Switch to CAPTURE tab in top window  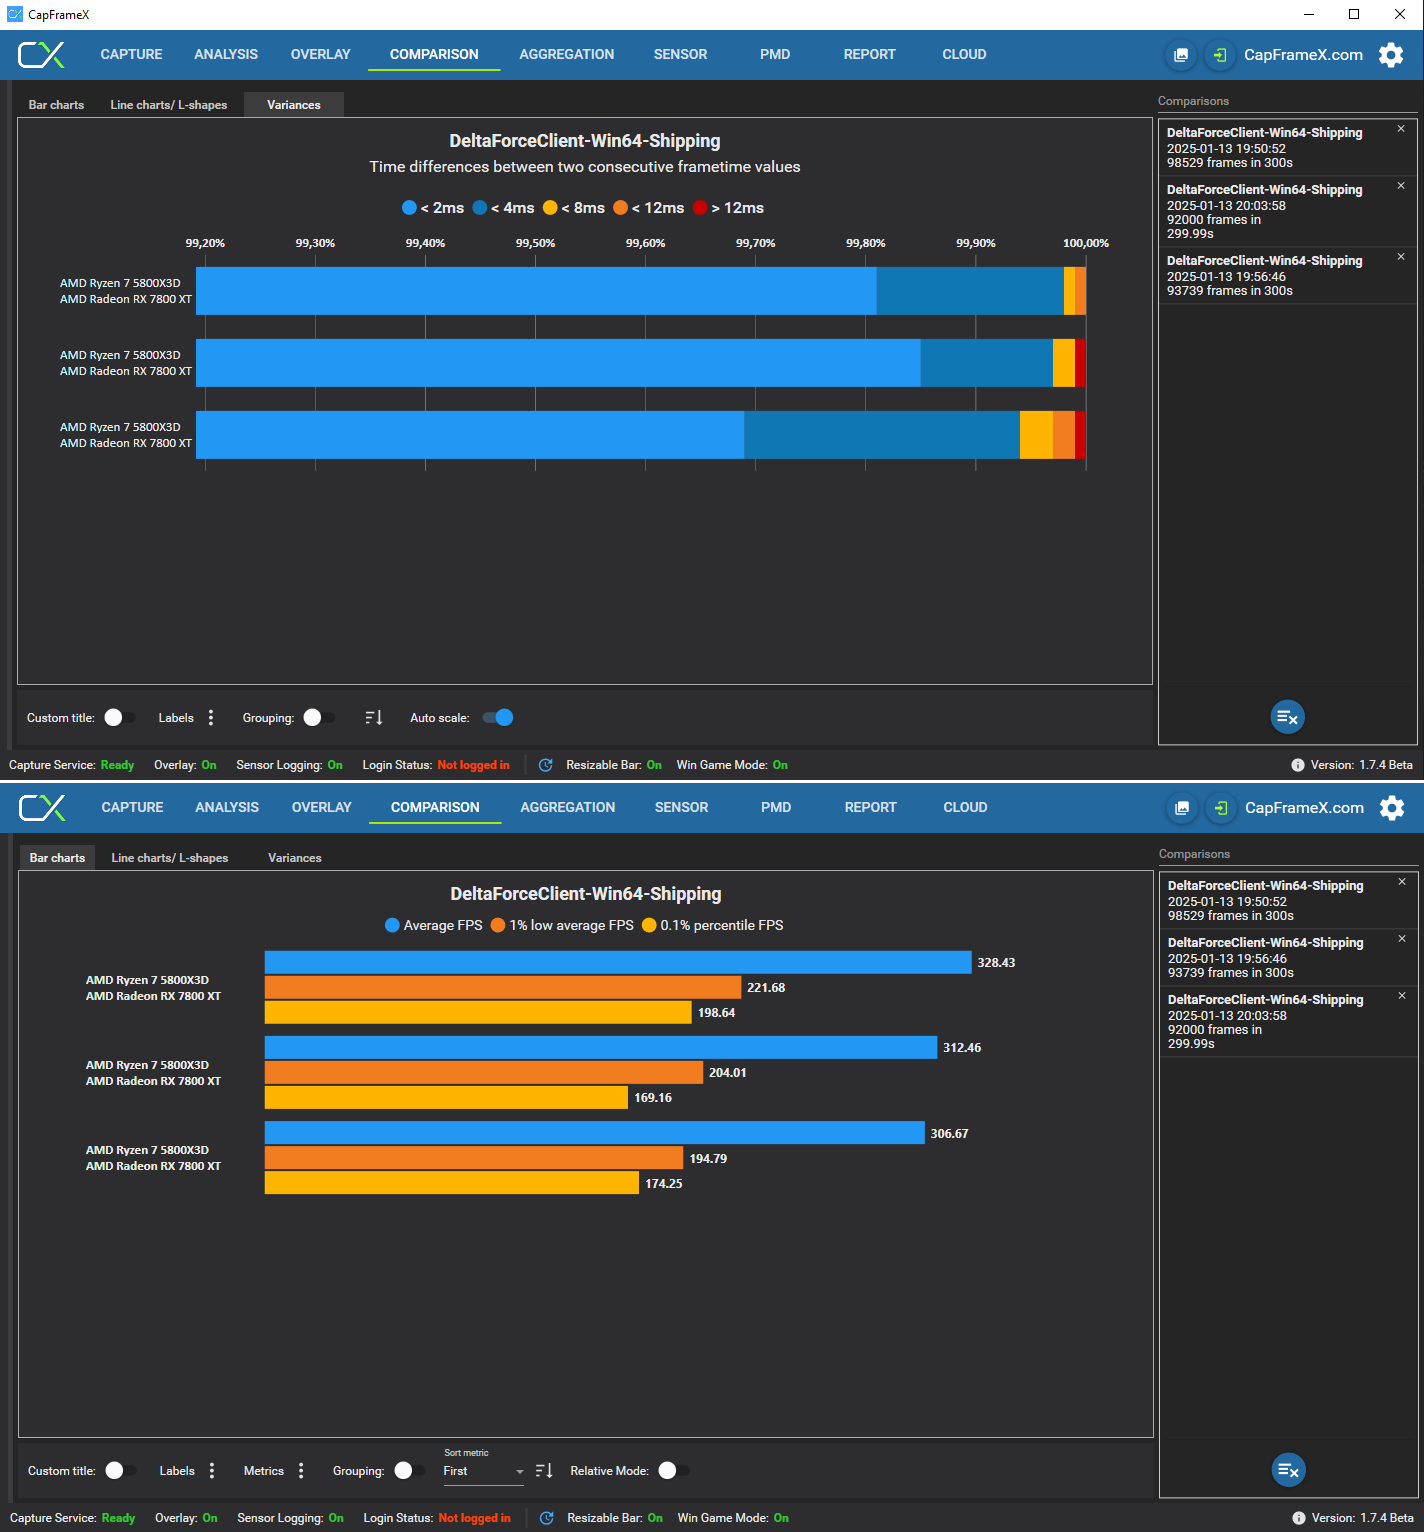click(131, 55)
